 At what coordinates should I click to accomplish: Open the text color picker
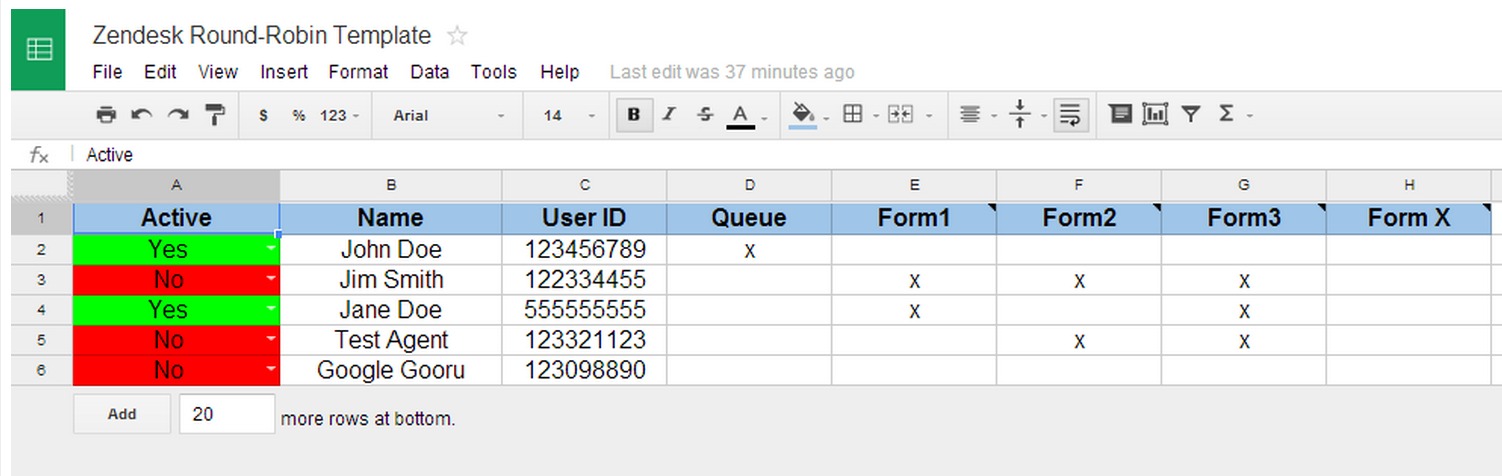[746, 116]
